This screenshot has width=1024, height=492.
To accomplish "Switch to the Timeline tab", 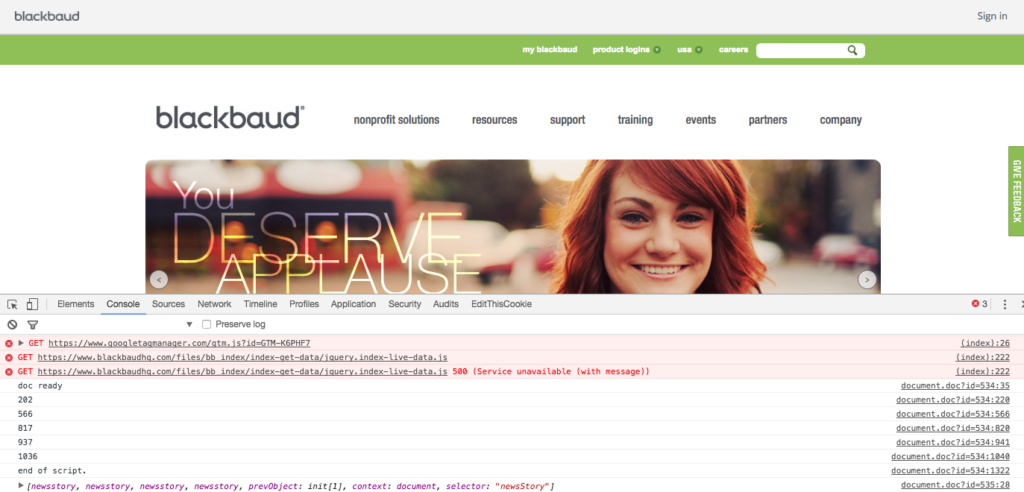I will [x=261, y=304].
